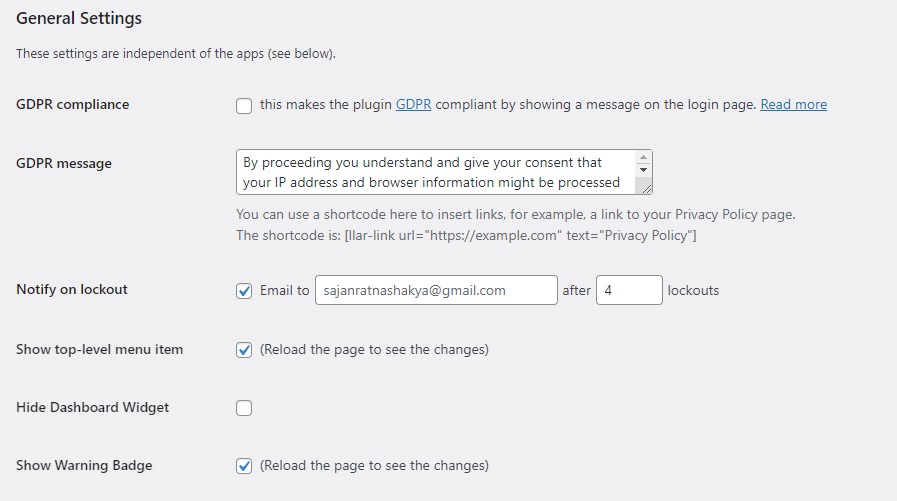Click the 'You can use a shortcode' hint
The width and height of the screenshot is (897, 501).
515,214
